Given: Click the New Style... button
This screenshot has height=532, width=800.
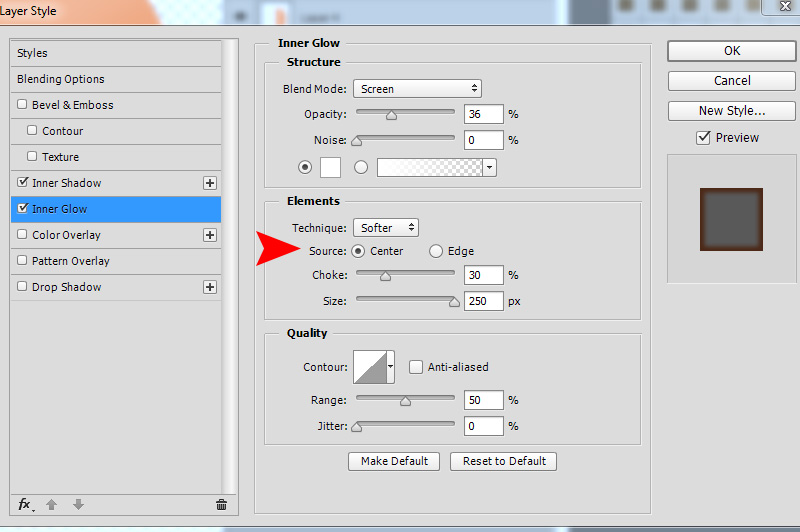Looking at the screenshot, I should (x=732, y=111).
